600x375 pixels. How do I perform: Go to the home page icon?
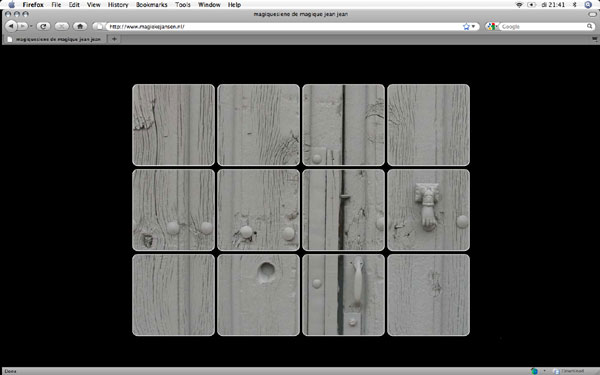pos(80,26)
